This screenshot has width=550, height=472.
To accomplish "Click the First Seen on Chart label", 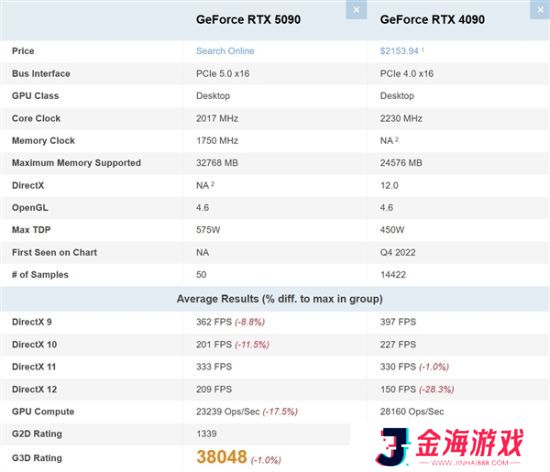I will click(54, 252).
